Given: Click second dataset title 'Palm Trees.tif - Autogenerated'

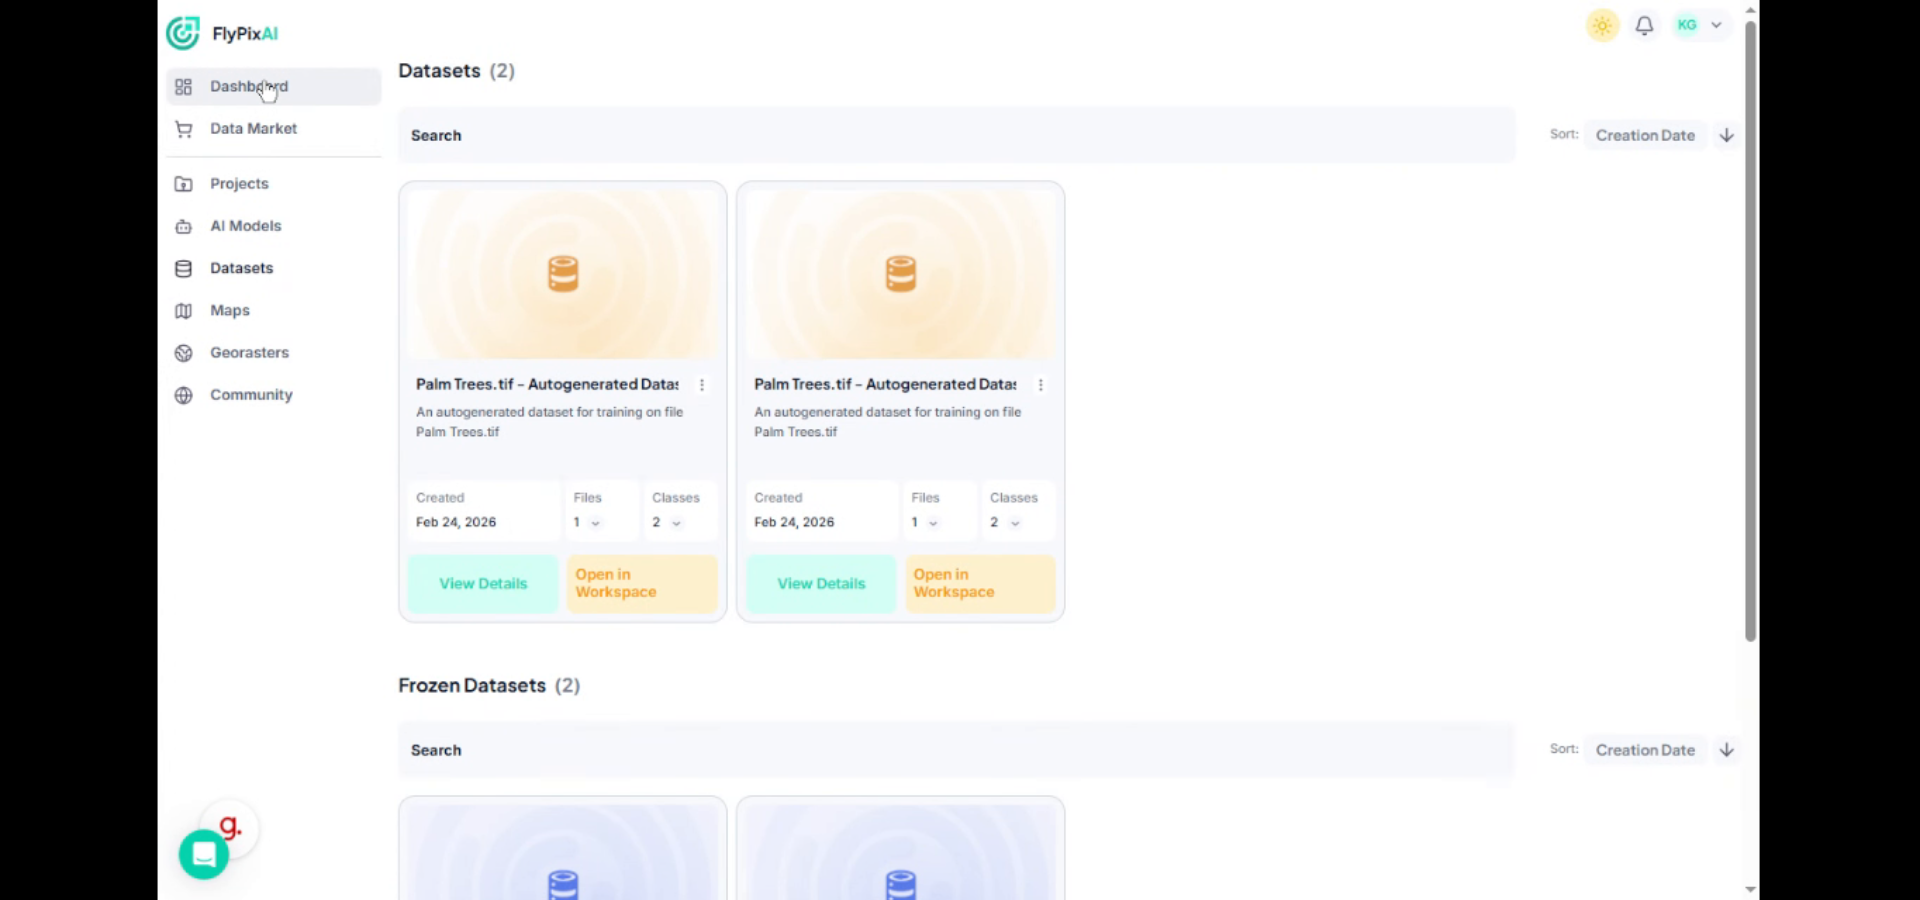Looking at the screenshot, I should tap(885, 385).
